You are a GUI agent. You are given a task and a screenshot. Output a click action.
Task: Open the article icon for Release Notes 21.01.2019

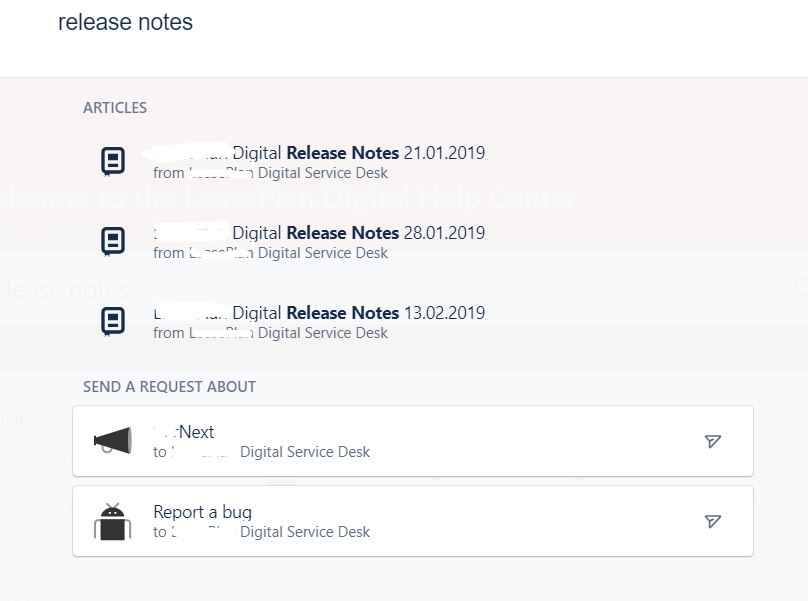113,161
